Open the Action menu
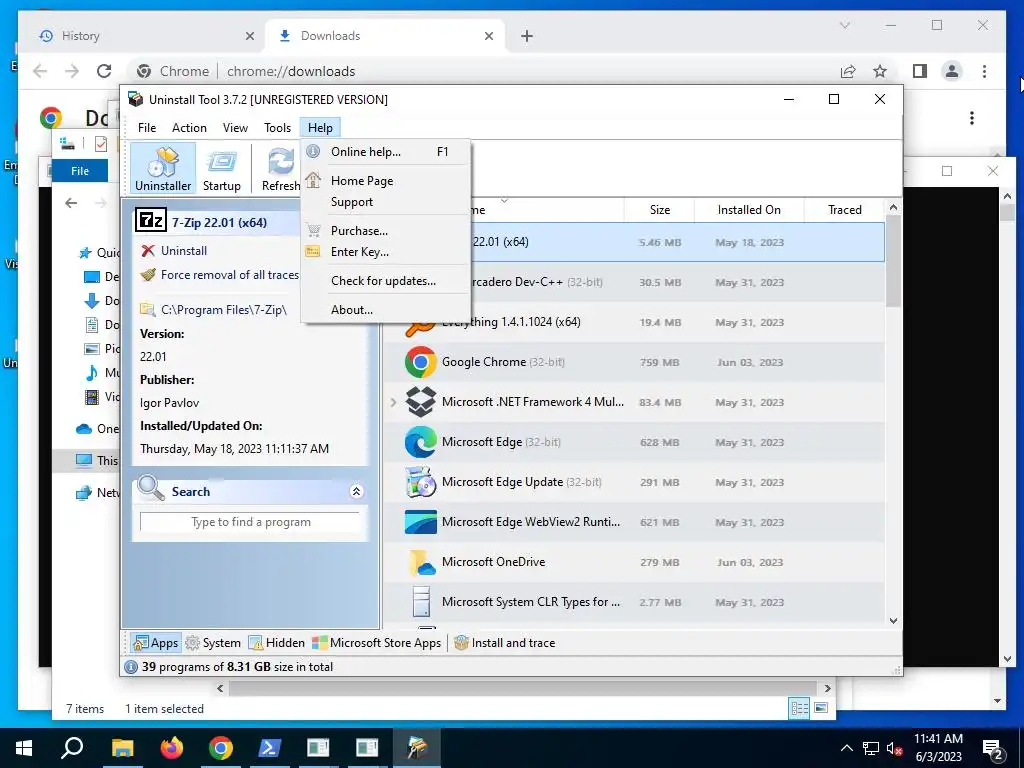Image resolution: width=1024 pixels, height=768 pixels. point(189,128)
